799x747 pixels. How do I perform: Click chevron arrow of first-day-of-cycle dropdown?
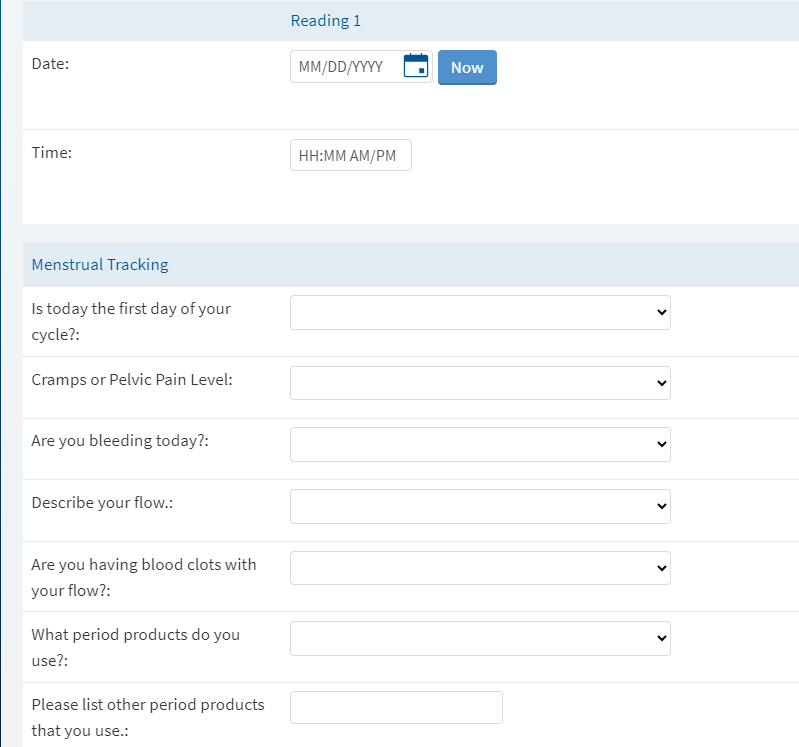pos(661,312)
